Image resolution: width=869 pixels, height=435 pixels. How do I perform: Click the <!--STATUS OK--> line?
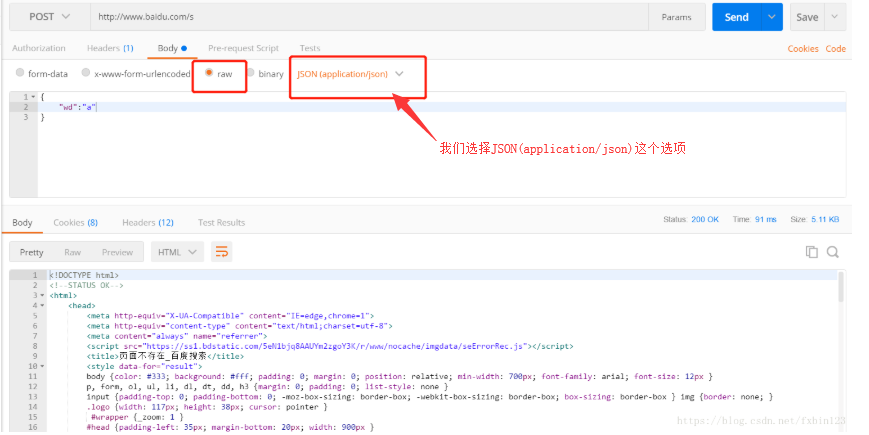(86, 285)
